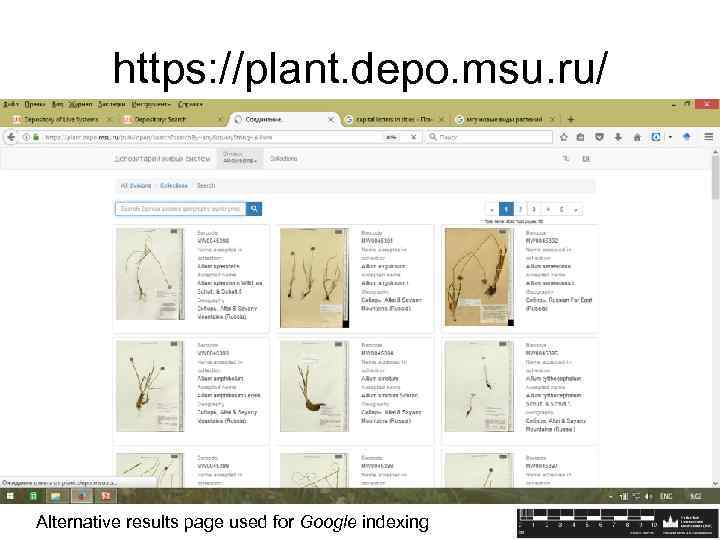Image resolution: width=720 pixels, height=540 pixels.
Task: Click the site information icon in address bar
Action: click(26, 137)
